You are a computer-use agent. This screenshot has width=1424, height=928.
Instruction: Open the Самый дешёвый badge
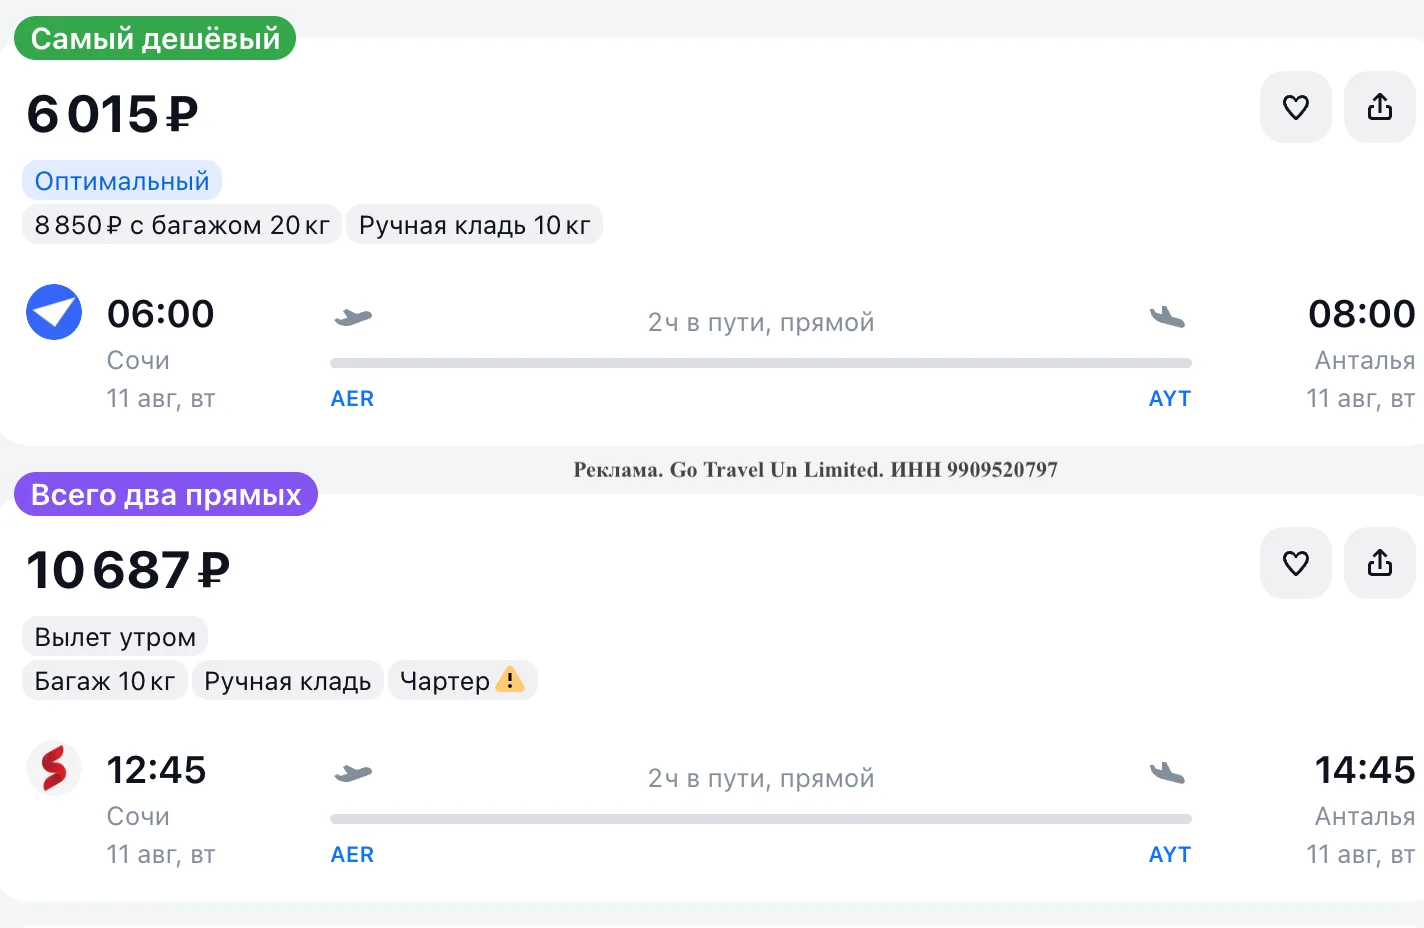click(155, 38)
